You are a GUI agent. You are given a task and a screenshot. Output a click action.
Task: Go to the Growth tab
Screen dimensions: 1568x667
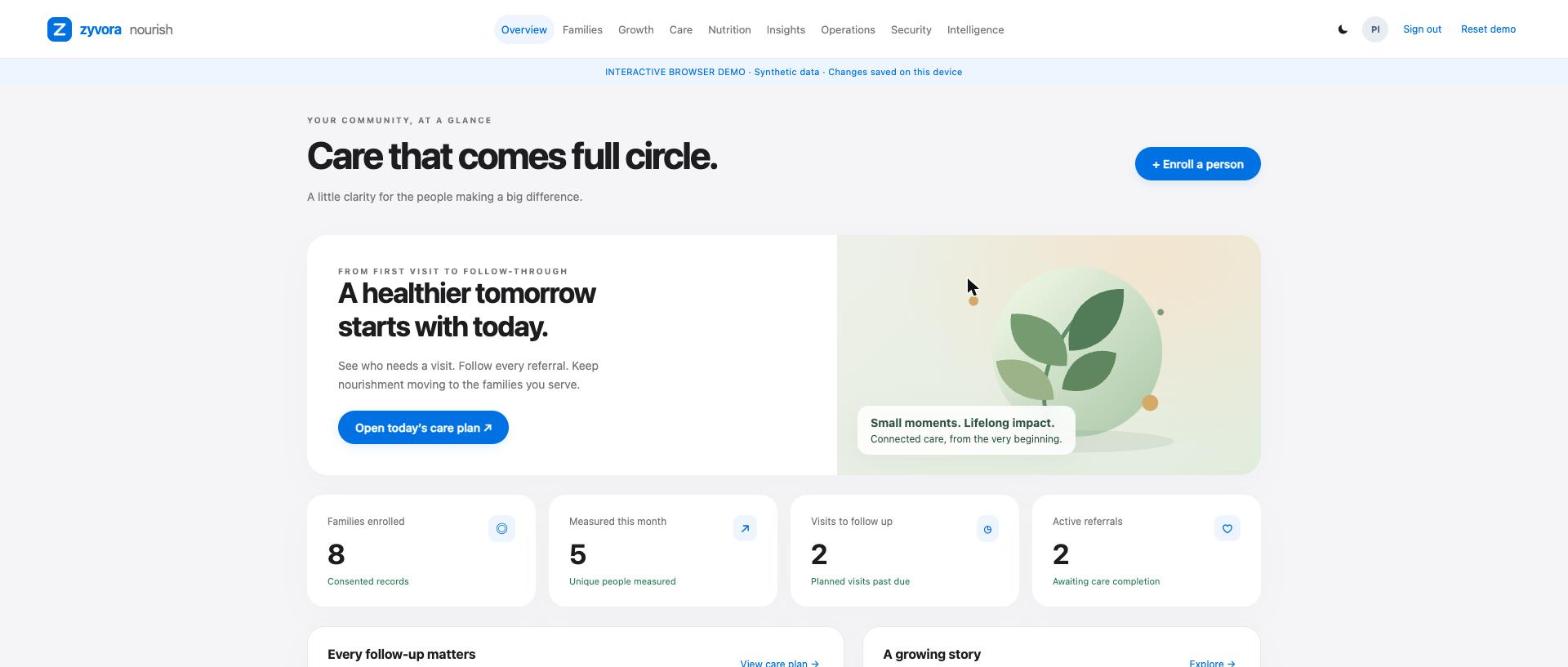pyautogui.click(x=636, y=29)
